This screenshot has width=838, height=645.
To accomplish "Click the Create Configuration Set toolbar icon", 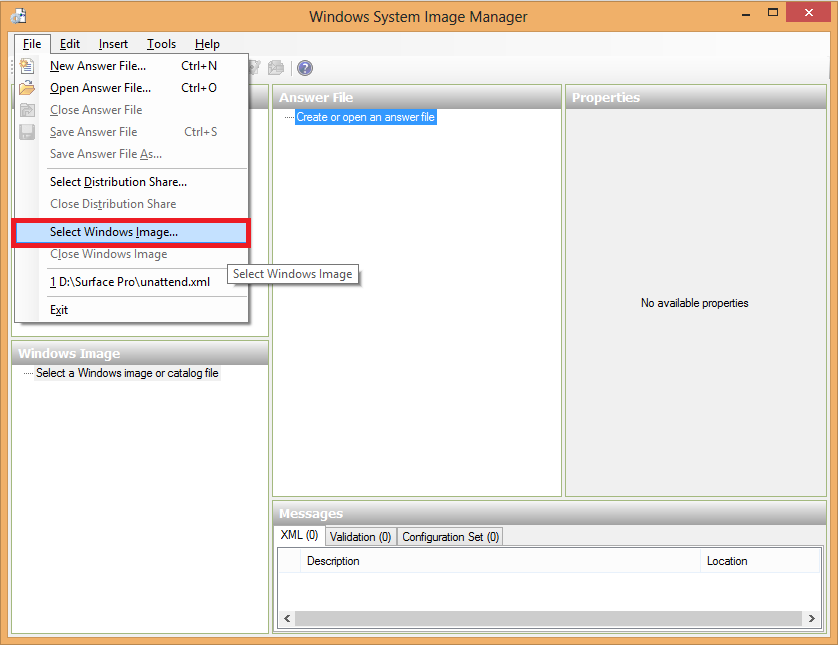I will pos(276,68).
